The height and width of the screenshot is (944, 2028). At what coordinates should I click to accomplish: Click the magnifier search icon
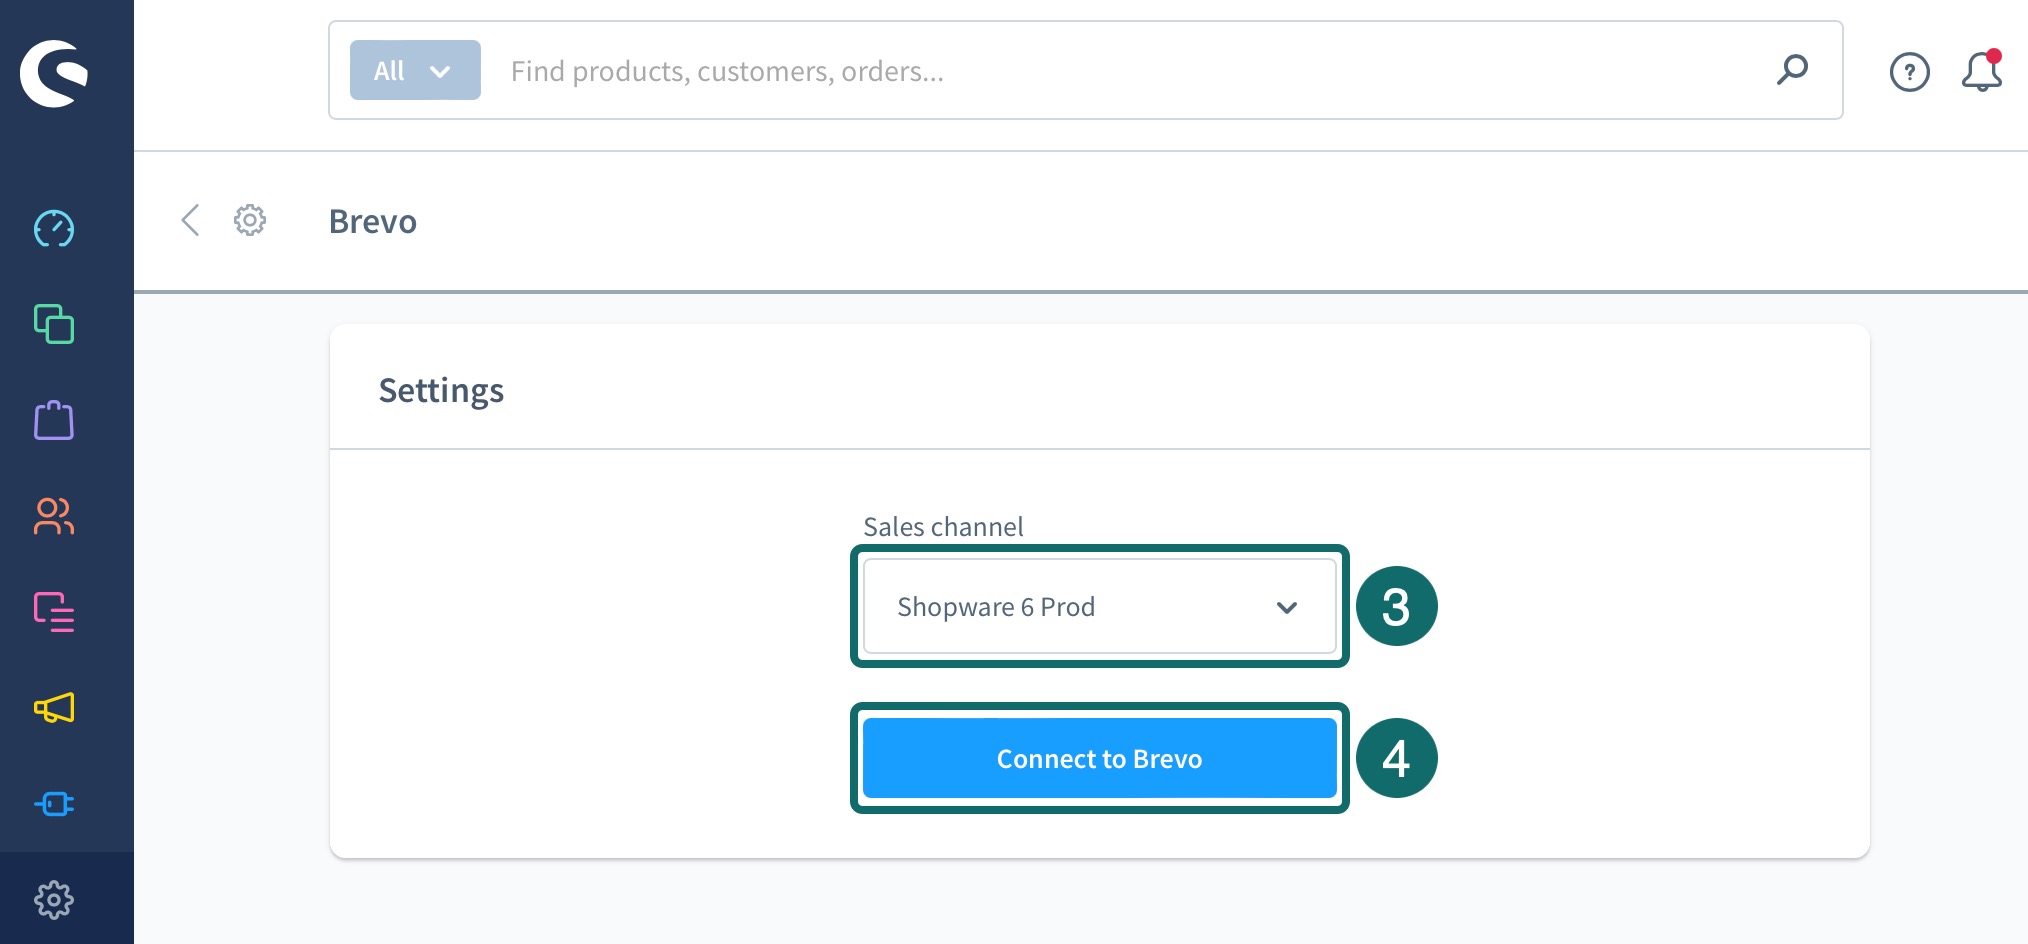(1792, 70)
